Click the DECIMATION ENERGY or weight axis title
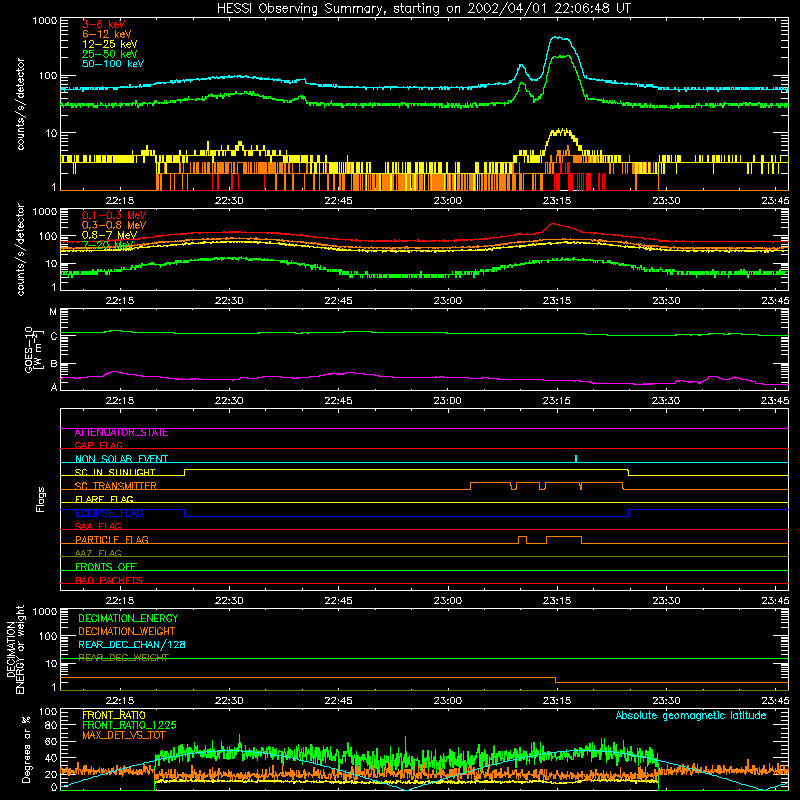 15,649
